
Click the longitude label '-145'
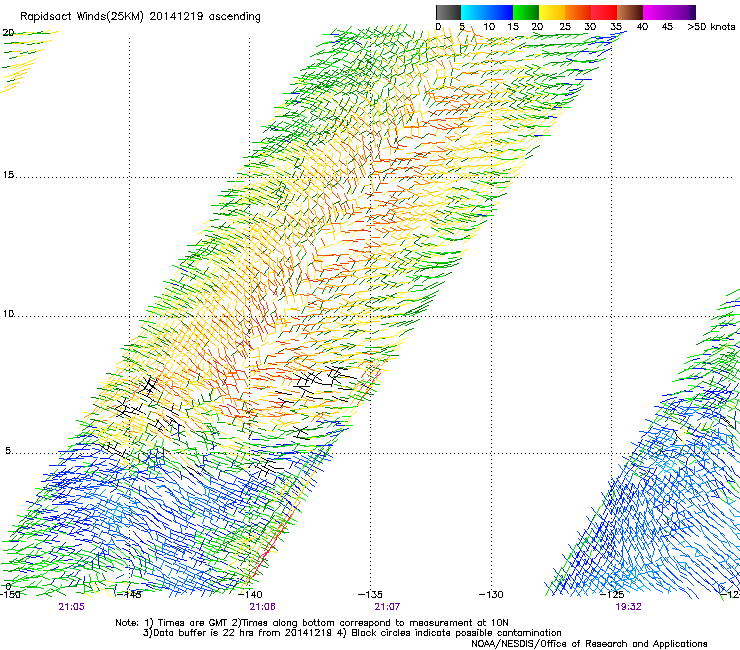130,594
